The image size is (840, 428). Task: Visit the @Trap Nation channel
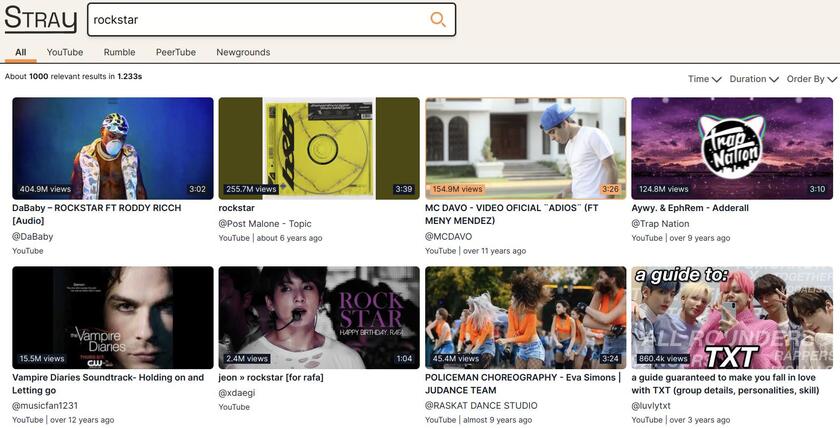click(661, 223)
